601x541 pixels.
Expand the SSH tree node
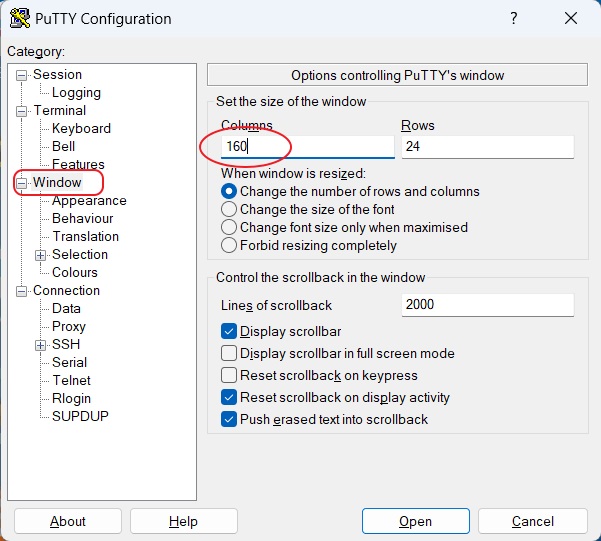coord(40,345)
